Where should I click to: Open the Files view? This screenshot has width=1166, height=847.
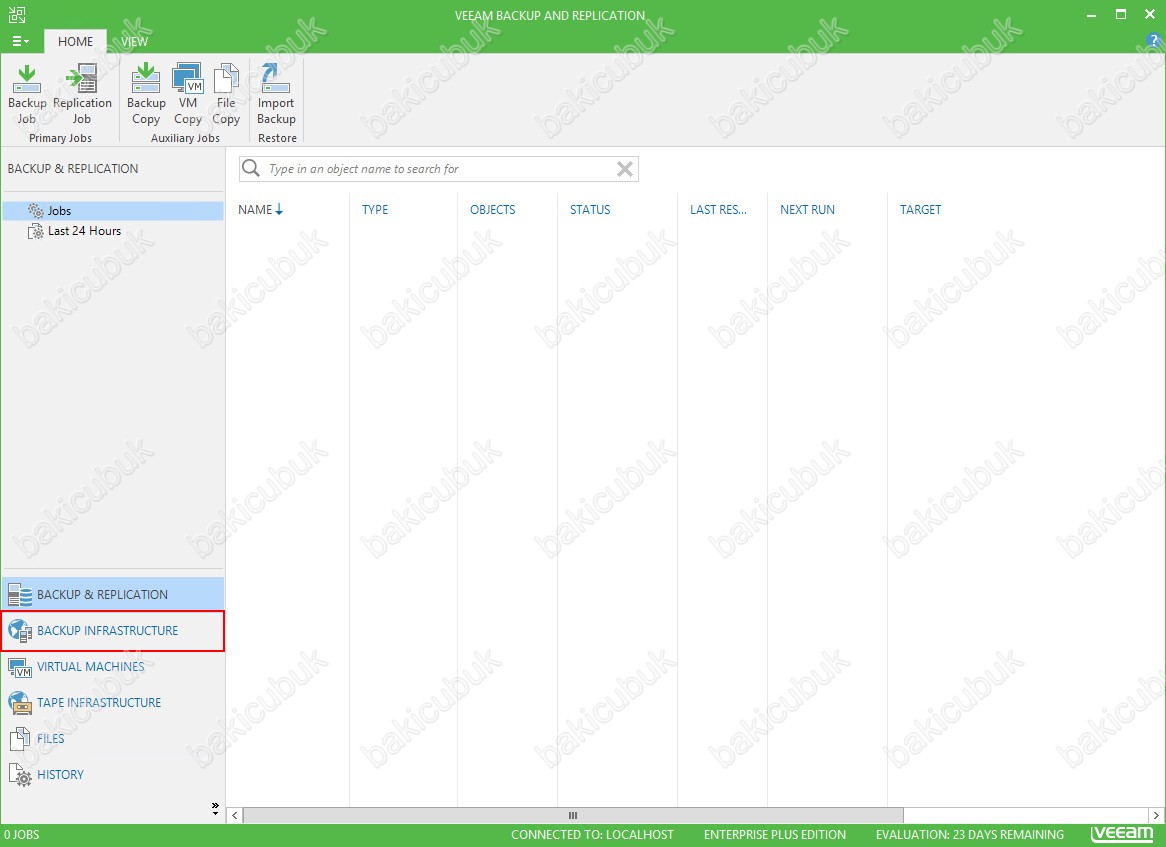point(113,738)
